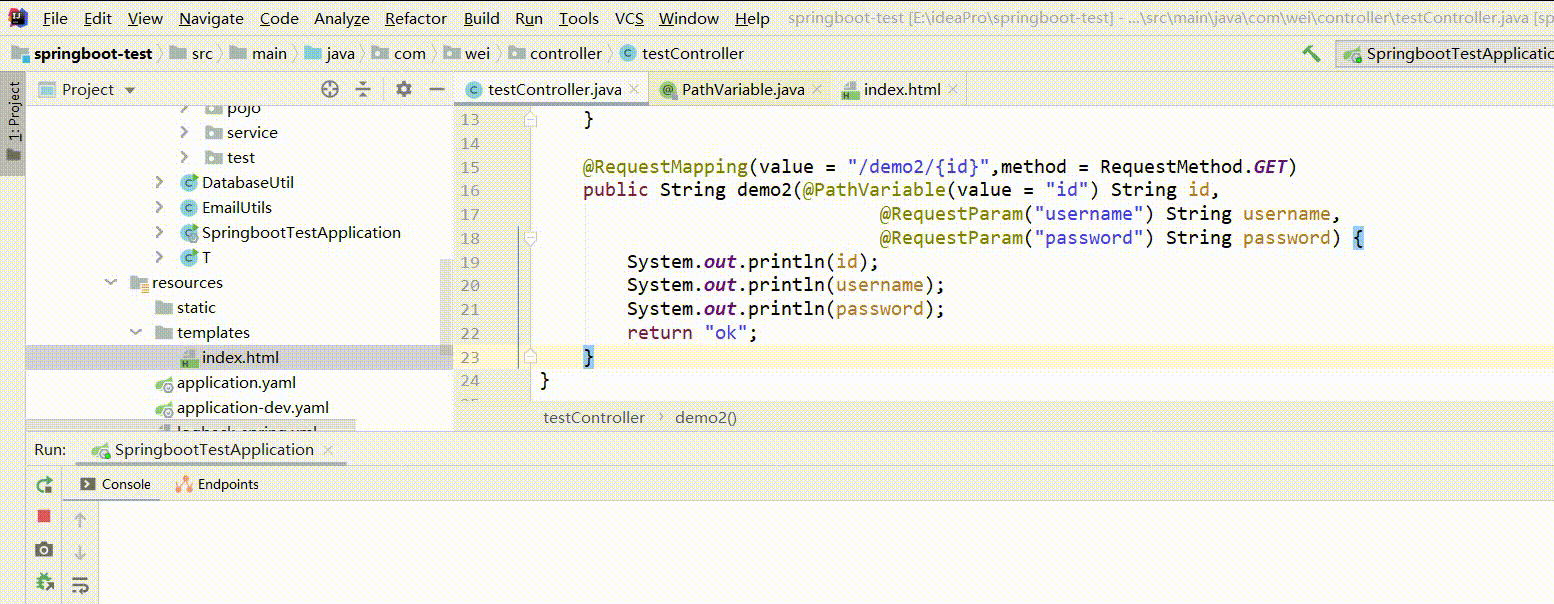
Task: Collapse all in Project panel
Action: click(x=363, y=89)
